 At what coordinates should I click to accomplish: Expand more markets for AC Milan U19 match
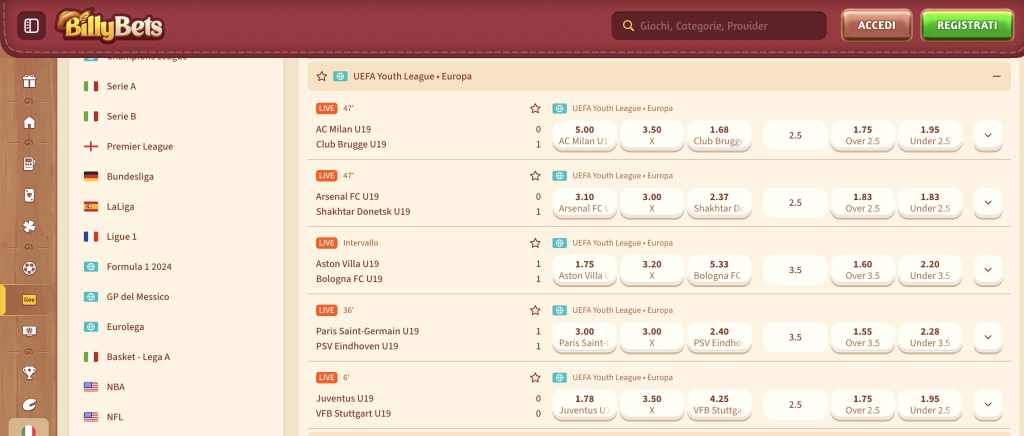click(x=987, y=135)
